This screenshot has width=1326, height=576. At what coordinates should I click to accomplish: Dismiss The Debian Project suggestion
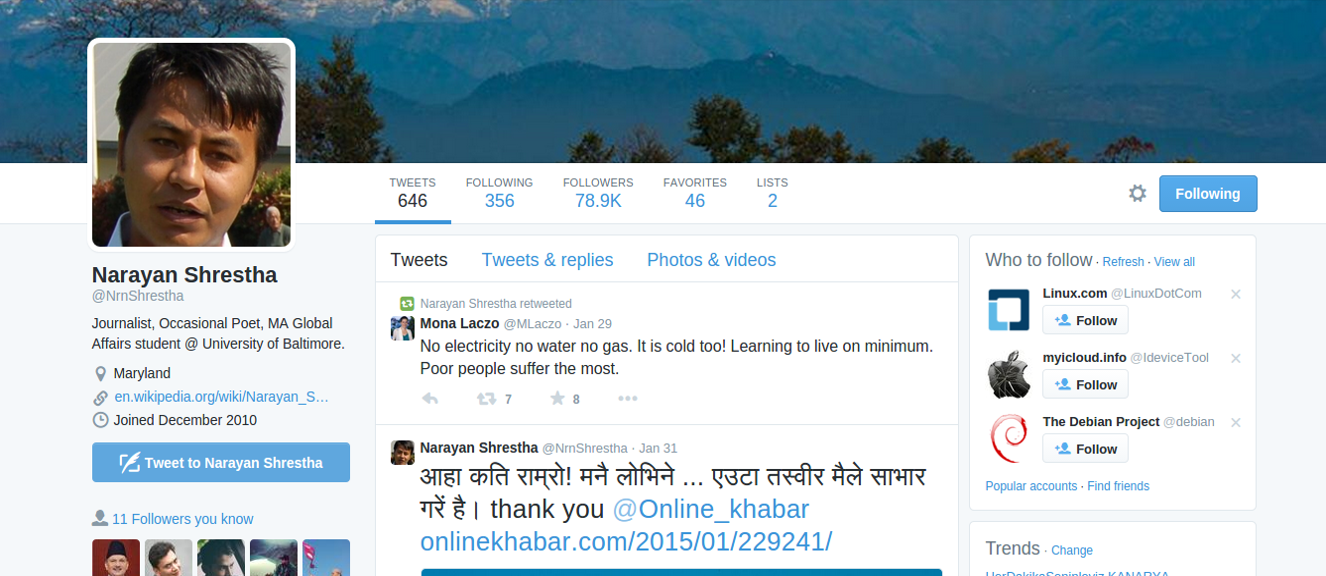pyautogui.click(x=1235, y=422)
